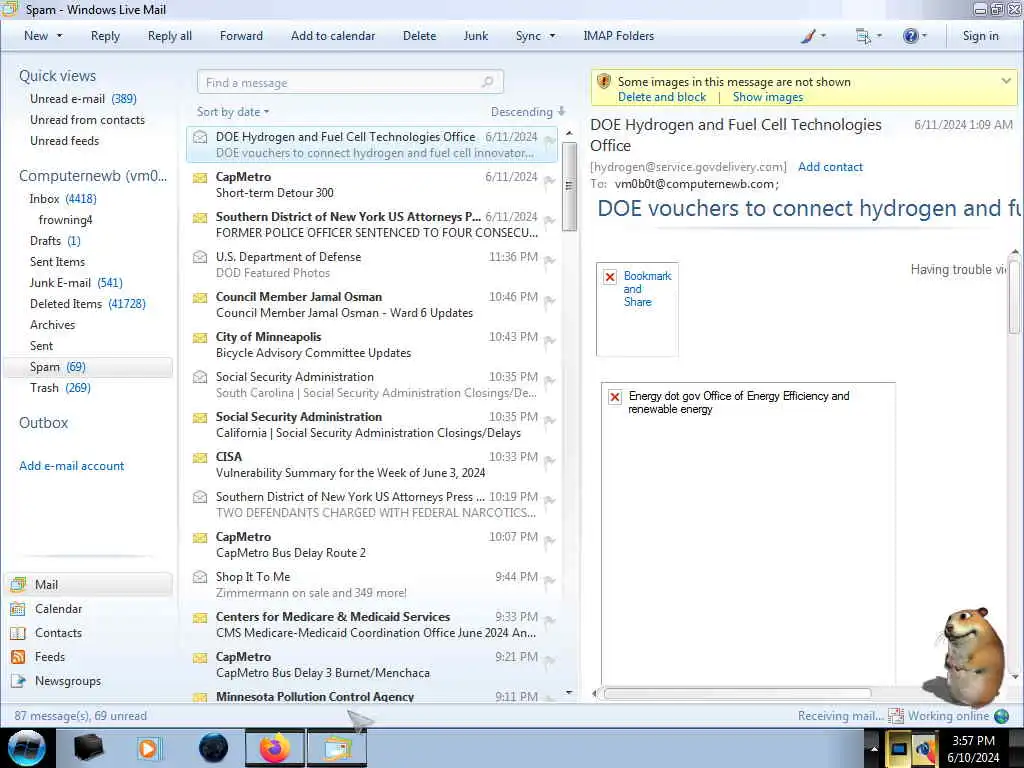The image size is (1024, 768).
Task: Click the broken image icon for Energy dot gov
Action: point(615,397)
